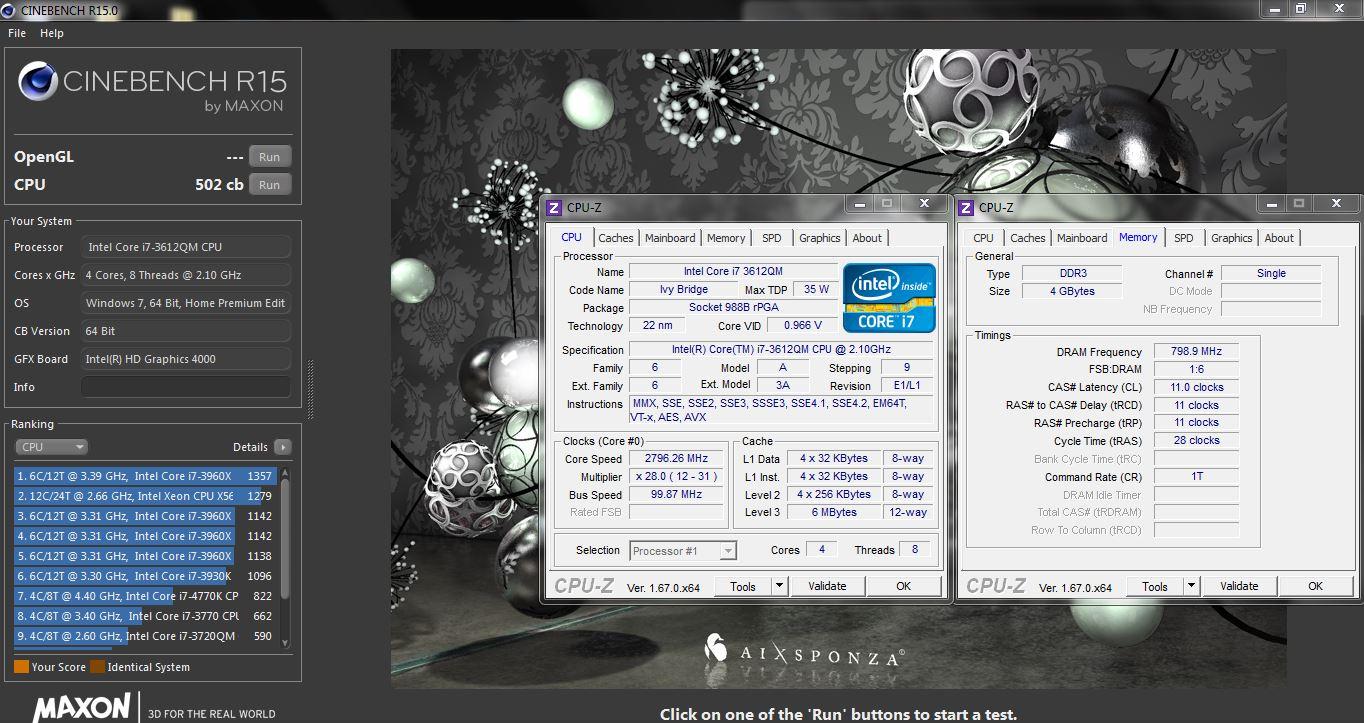The width and height of the screenshot is (1364, 723).
Task: Switch to Mainboard tab in left CPU-Z
Action: (670, 238)
